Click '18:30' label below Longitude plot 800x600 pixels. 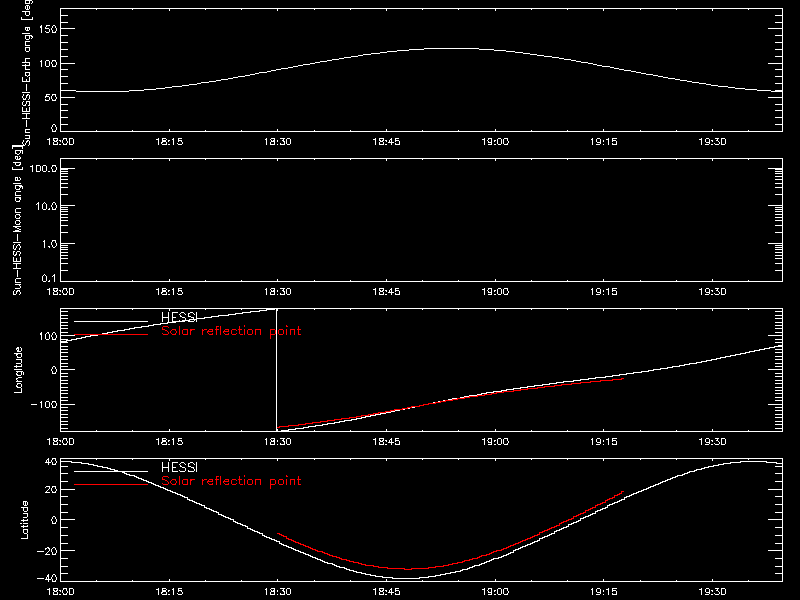(x=278, y=441)
